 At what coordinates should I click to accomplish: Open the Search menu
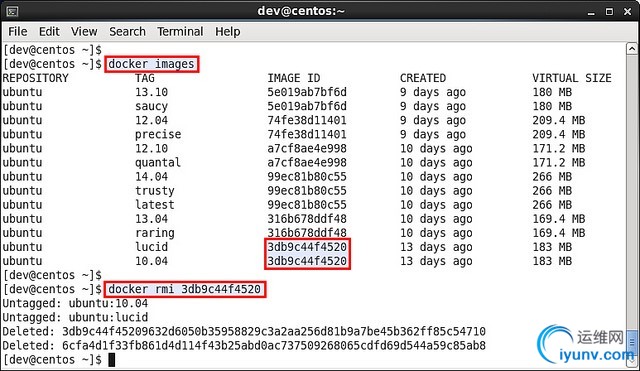[127, 31]
